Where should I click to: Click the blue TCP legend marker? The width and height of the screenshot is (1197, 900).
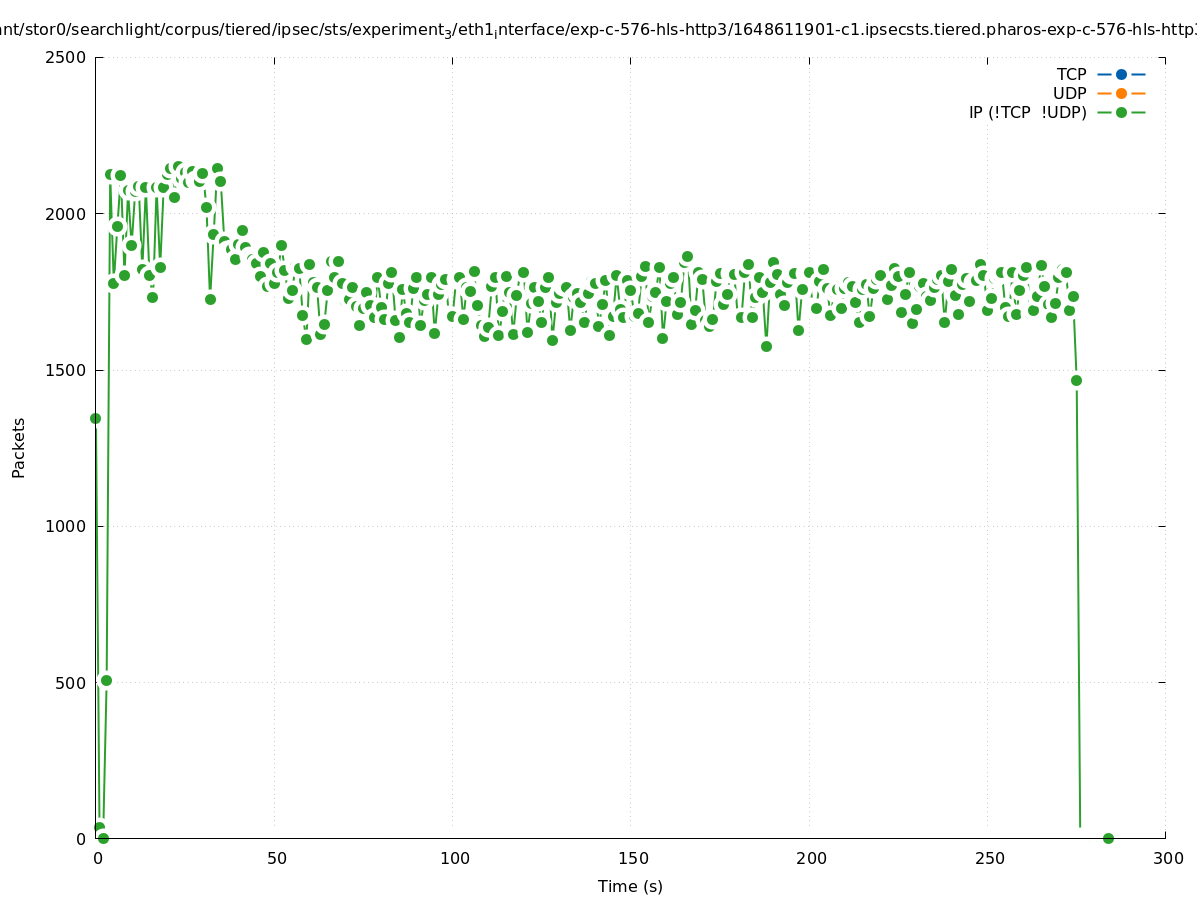click(x=1121, y=74)
